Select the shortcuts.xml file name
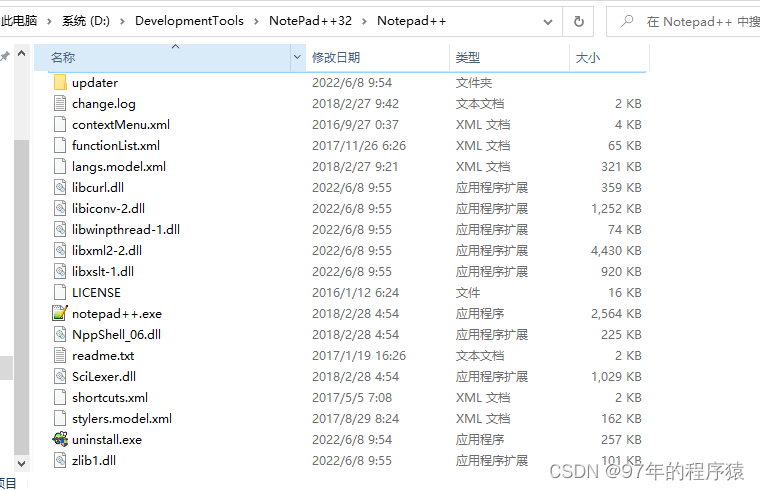The image size is (760, 490). coord(110,397)
